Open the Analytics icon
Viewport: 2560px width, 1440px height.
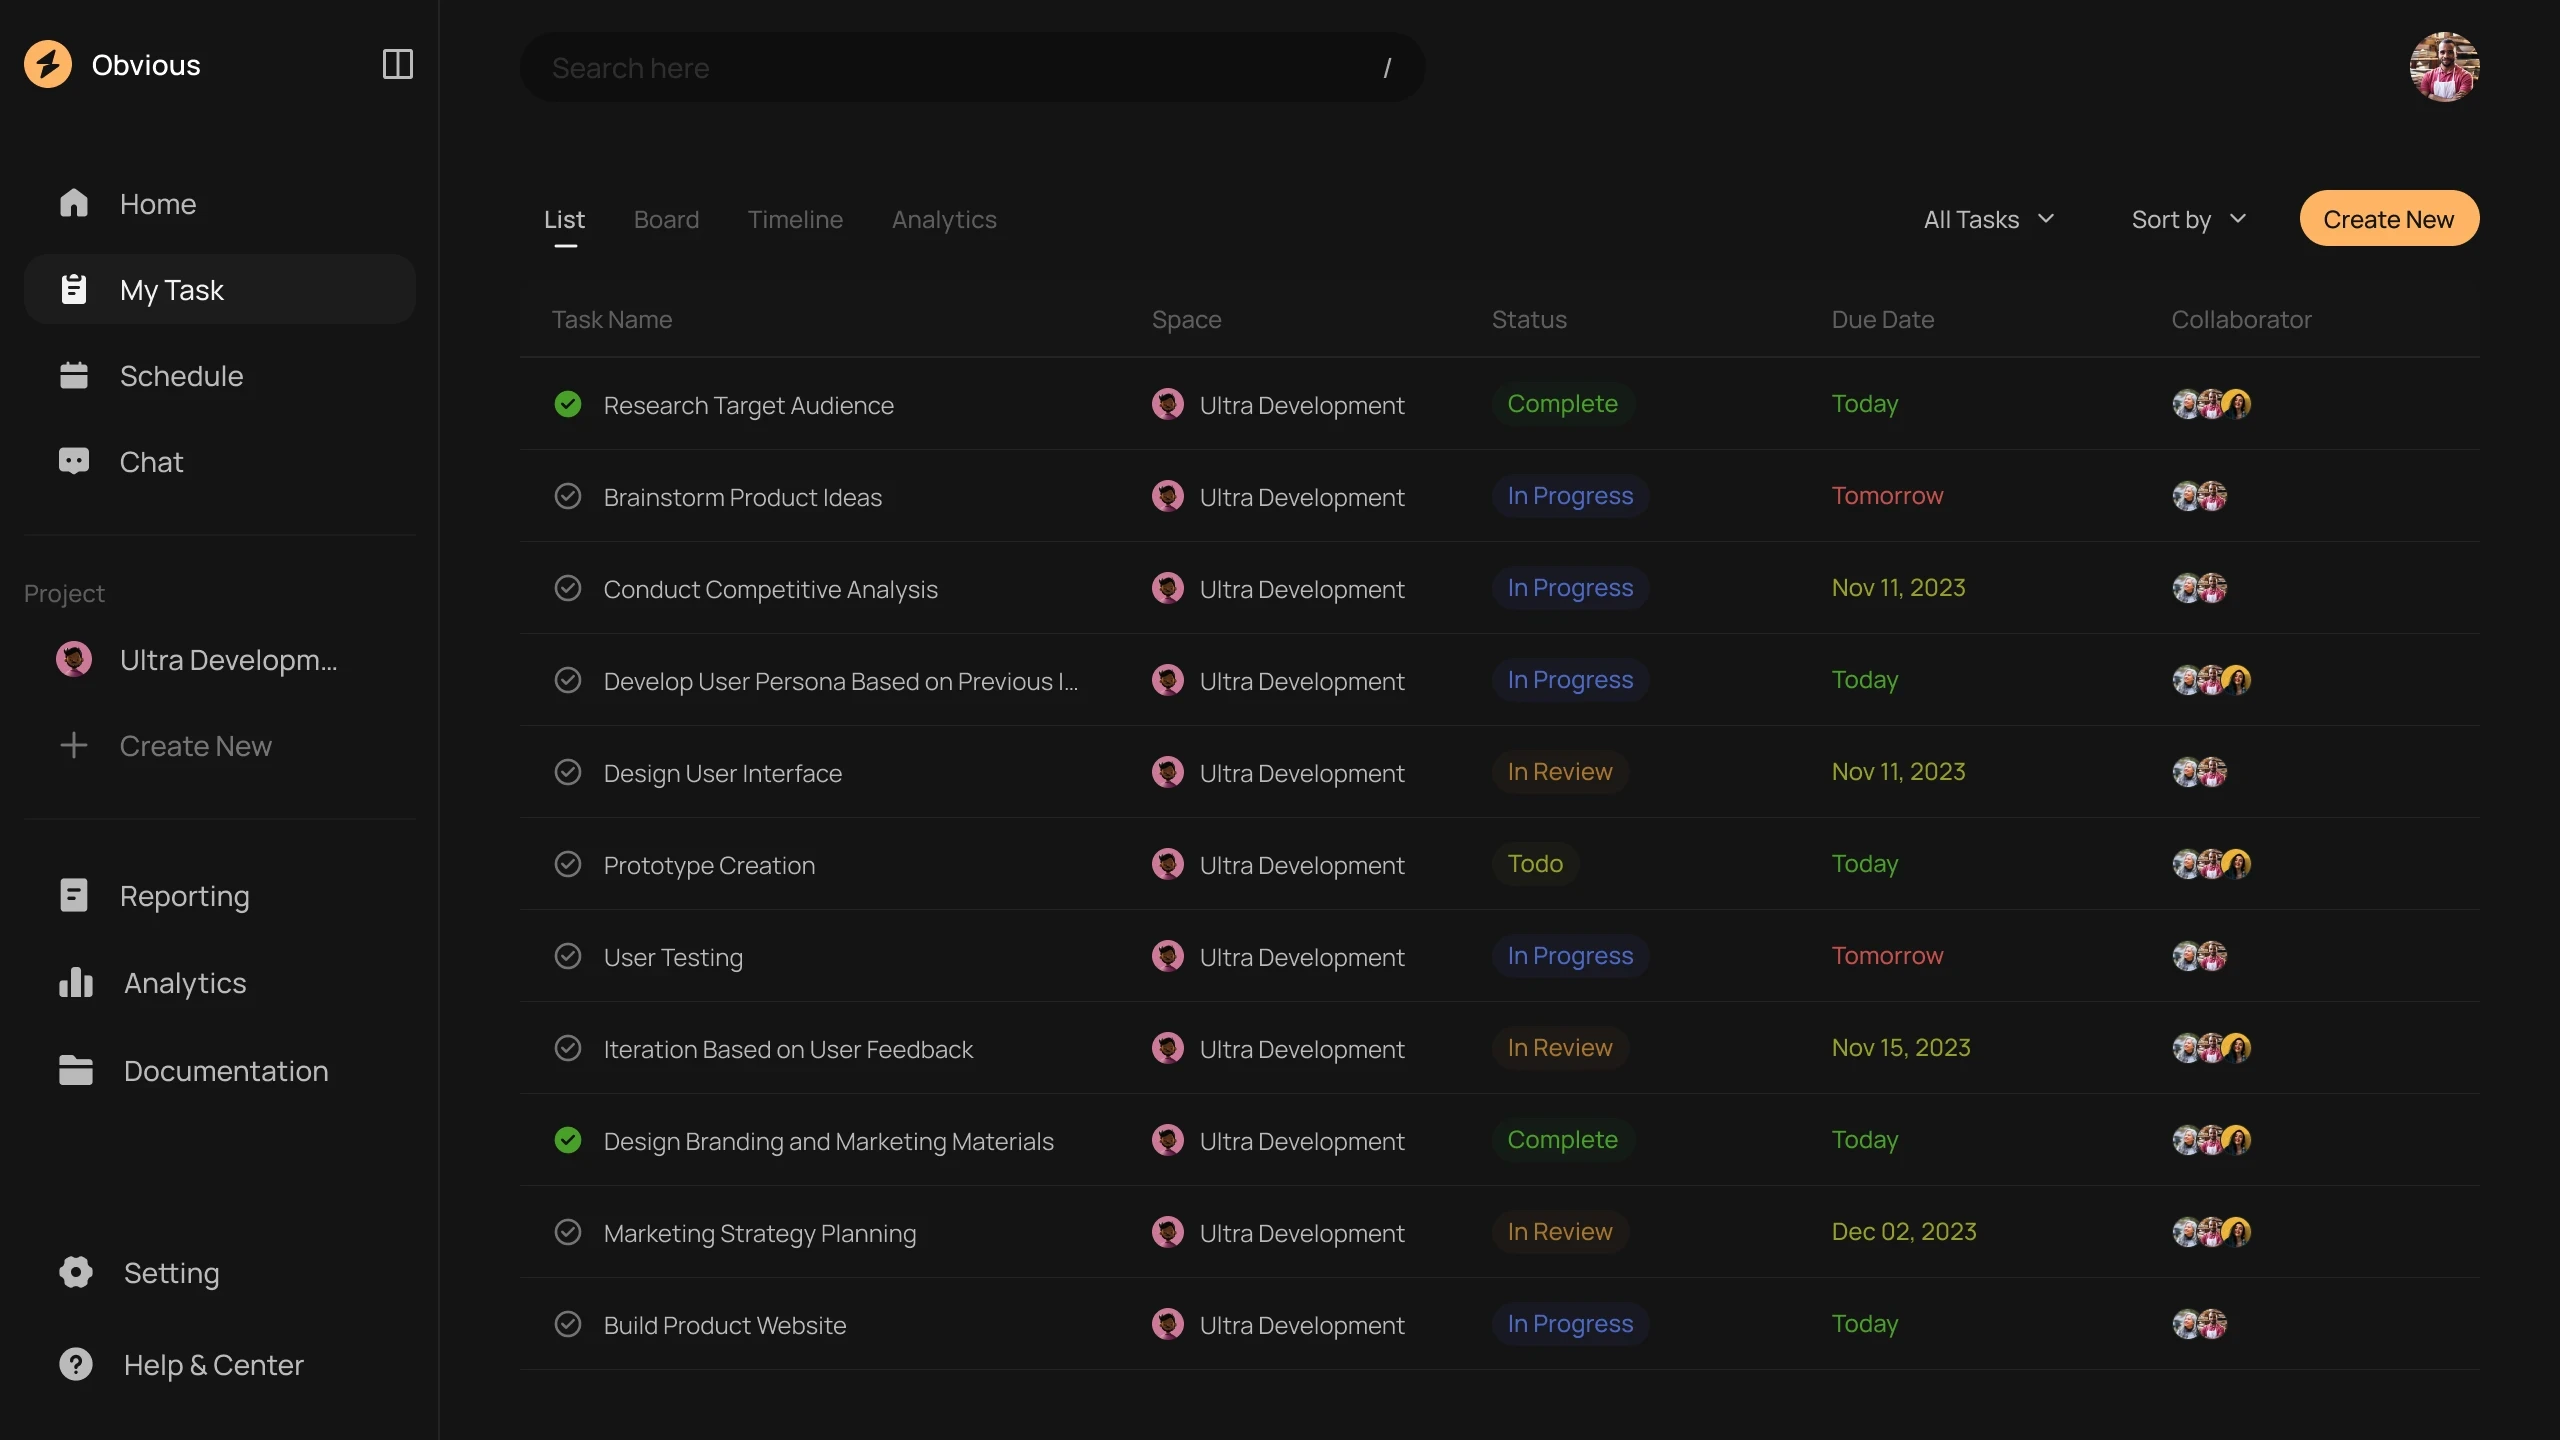pyautogui.click(x=74, y=983)
